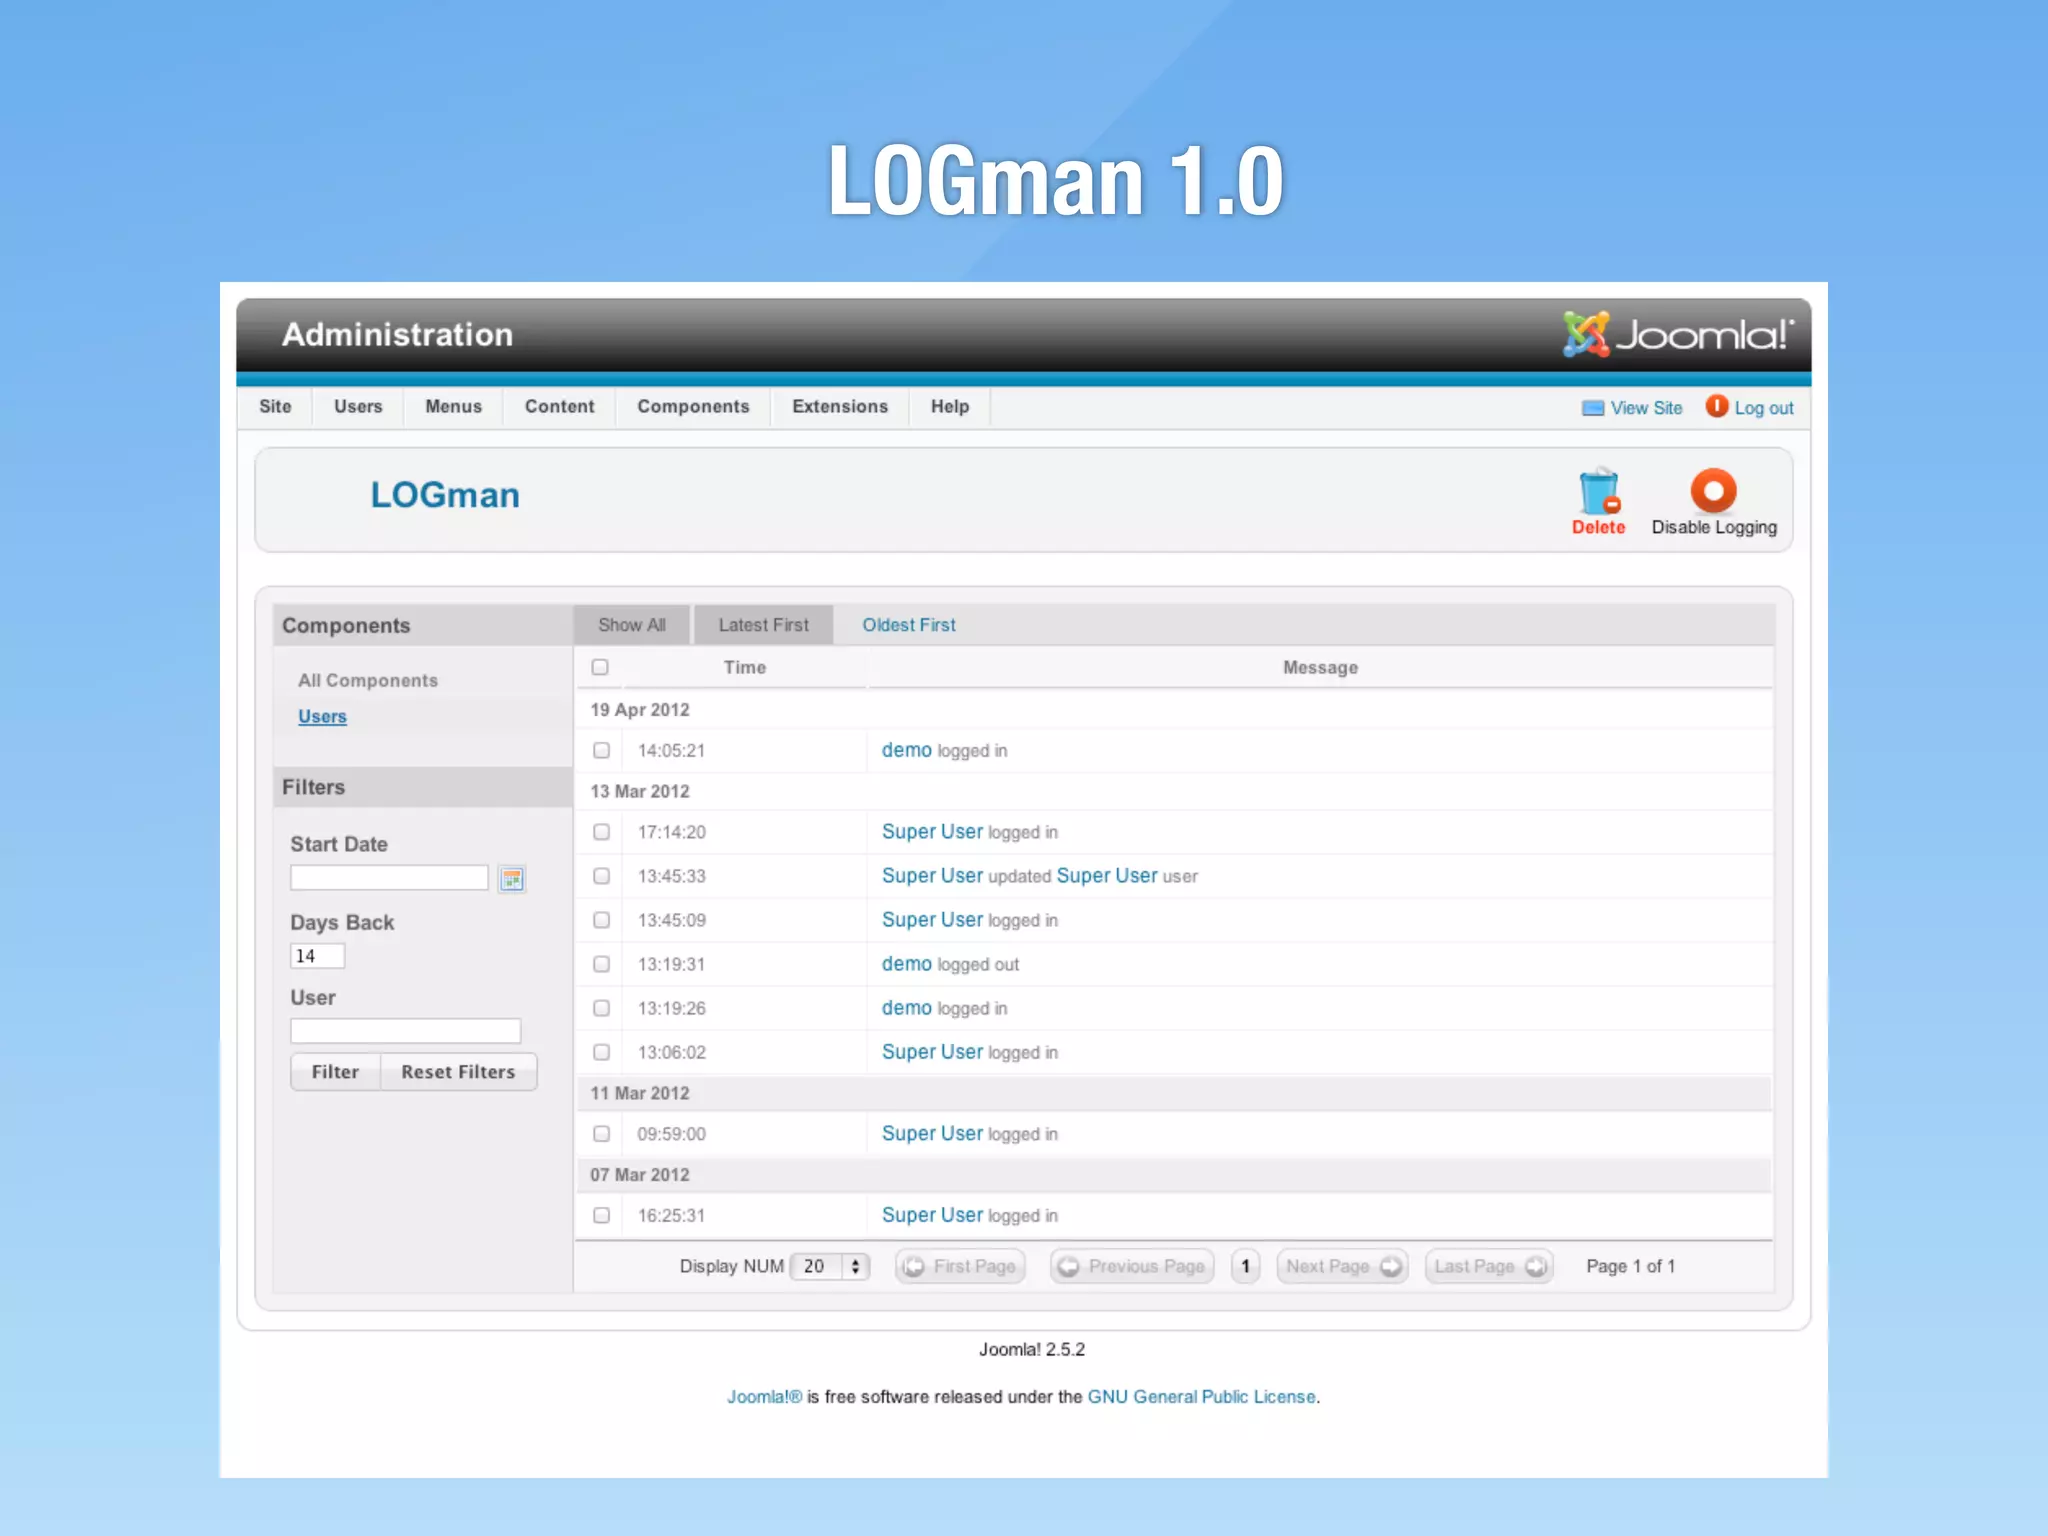Click the Disable Logging orange icon
Image resolution: width=2048 pixels, height=1536 pixels.
[1713, 491]
